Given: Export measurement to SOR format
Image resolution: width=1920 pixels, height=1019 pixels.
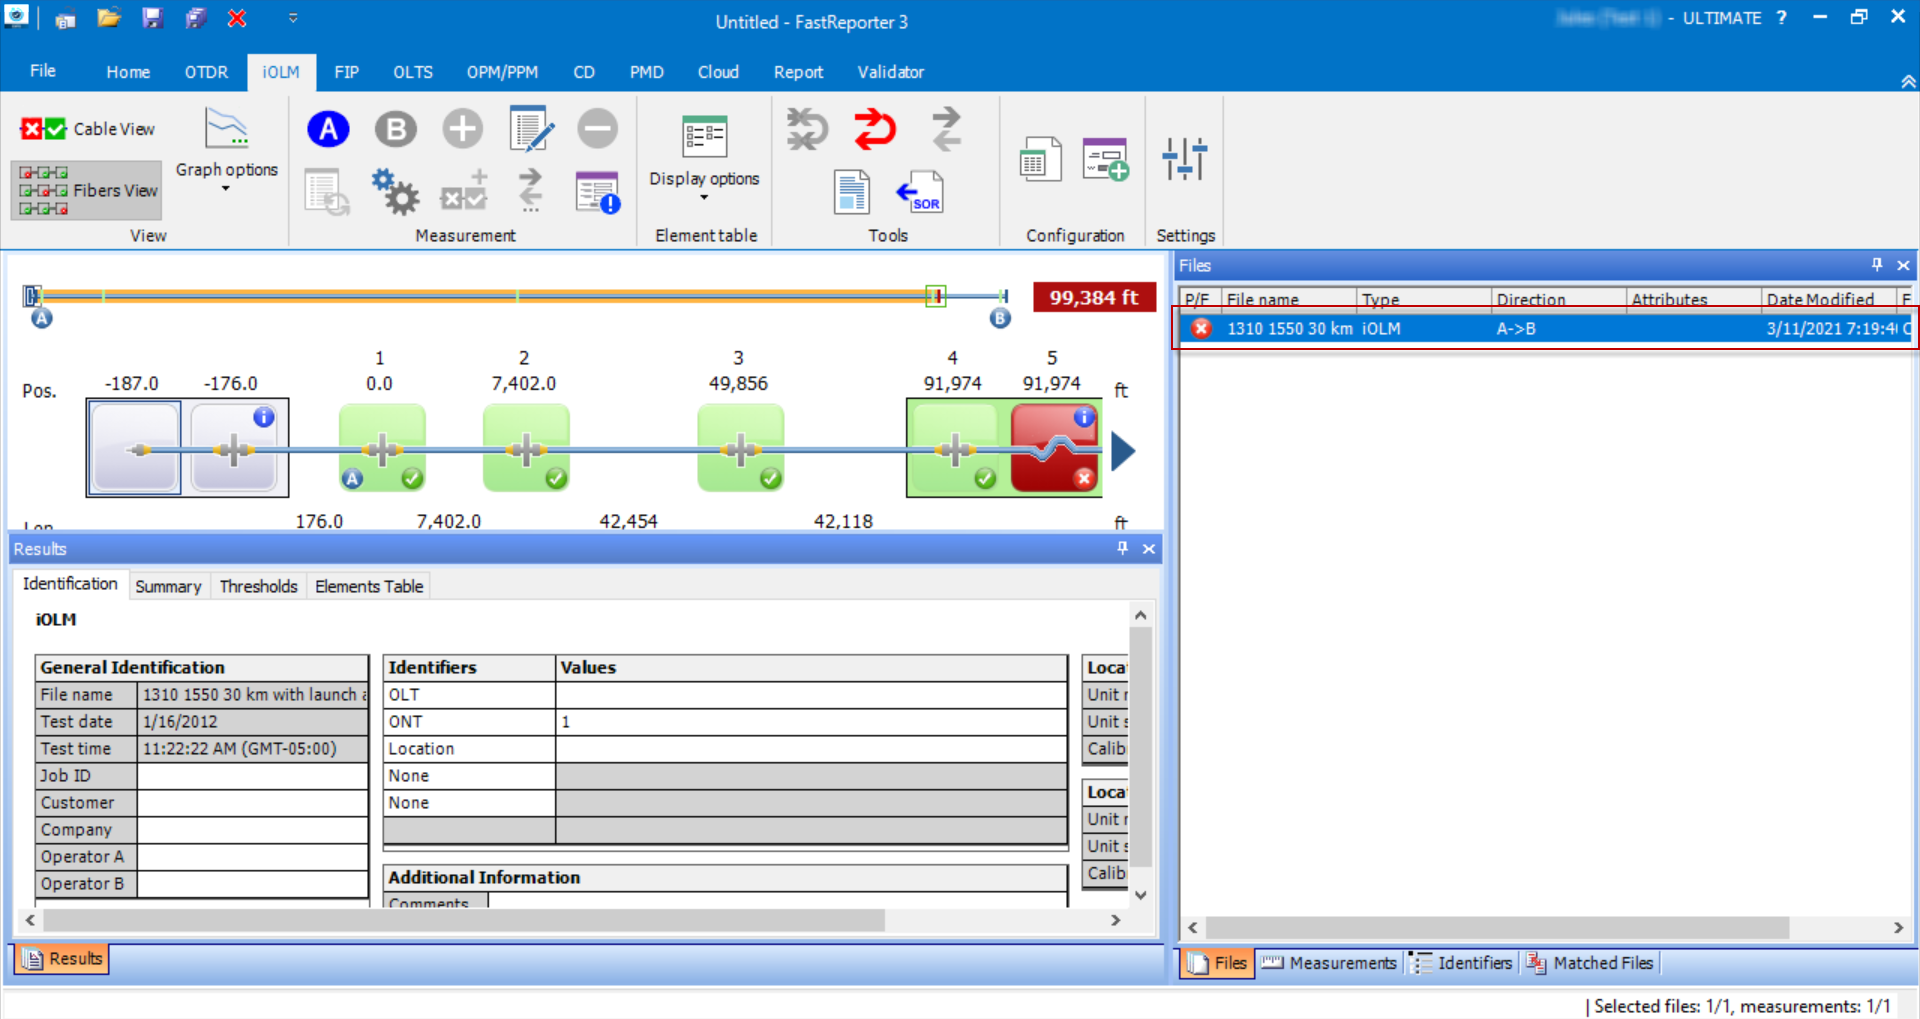Looking at the screenshot, I should (921, 192).
